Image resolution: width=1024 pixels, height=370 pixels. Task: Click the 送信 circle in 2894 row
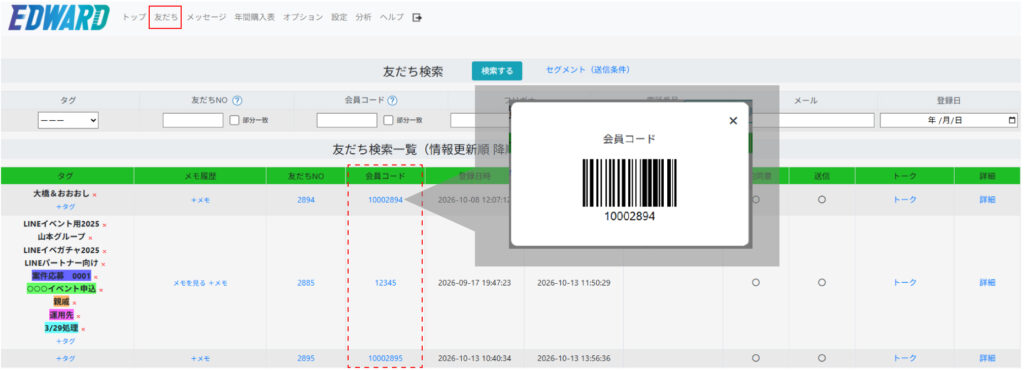(822, 200)
